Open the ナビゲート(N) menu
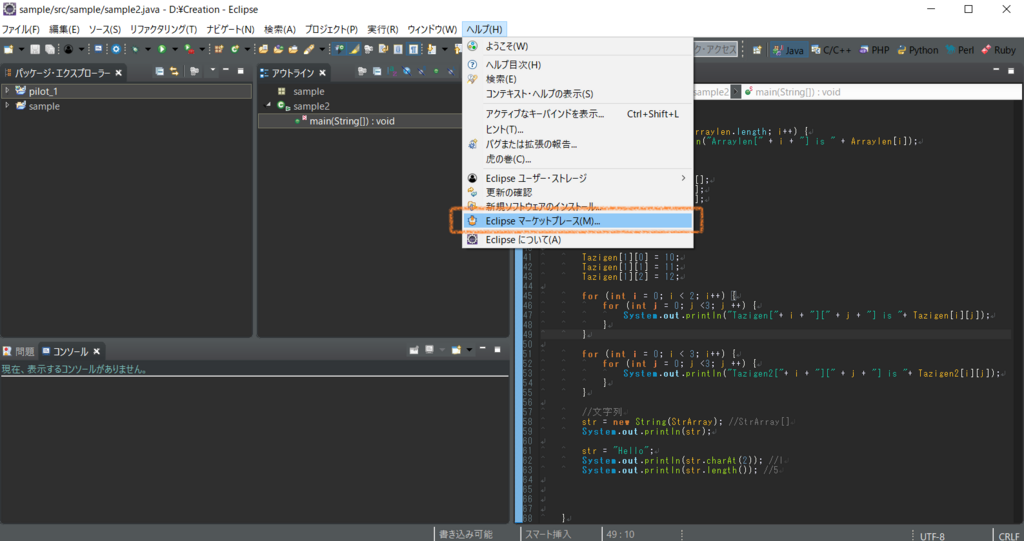This screenshot has height=541, width=1024. 231,29
